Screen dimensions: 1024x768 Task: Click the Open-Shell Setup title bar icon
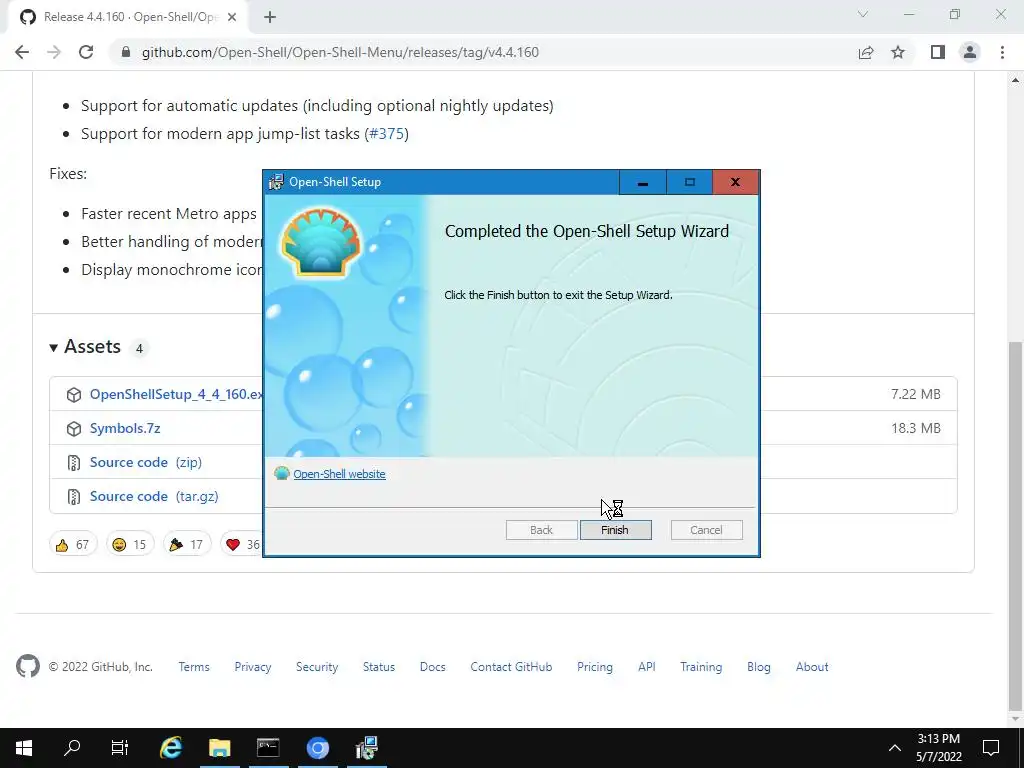tap(276, 182)
